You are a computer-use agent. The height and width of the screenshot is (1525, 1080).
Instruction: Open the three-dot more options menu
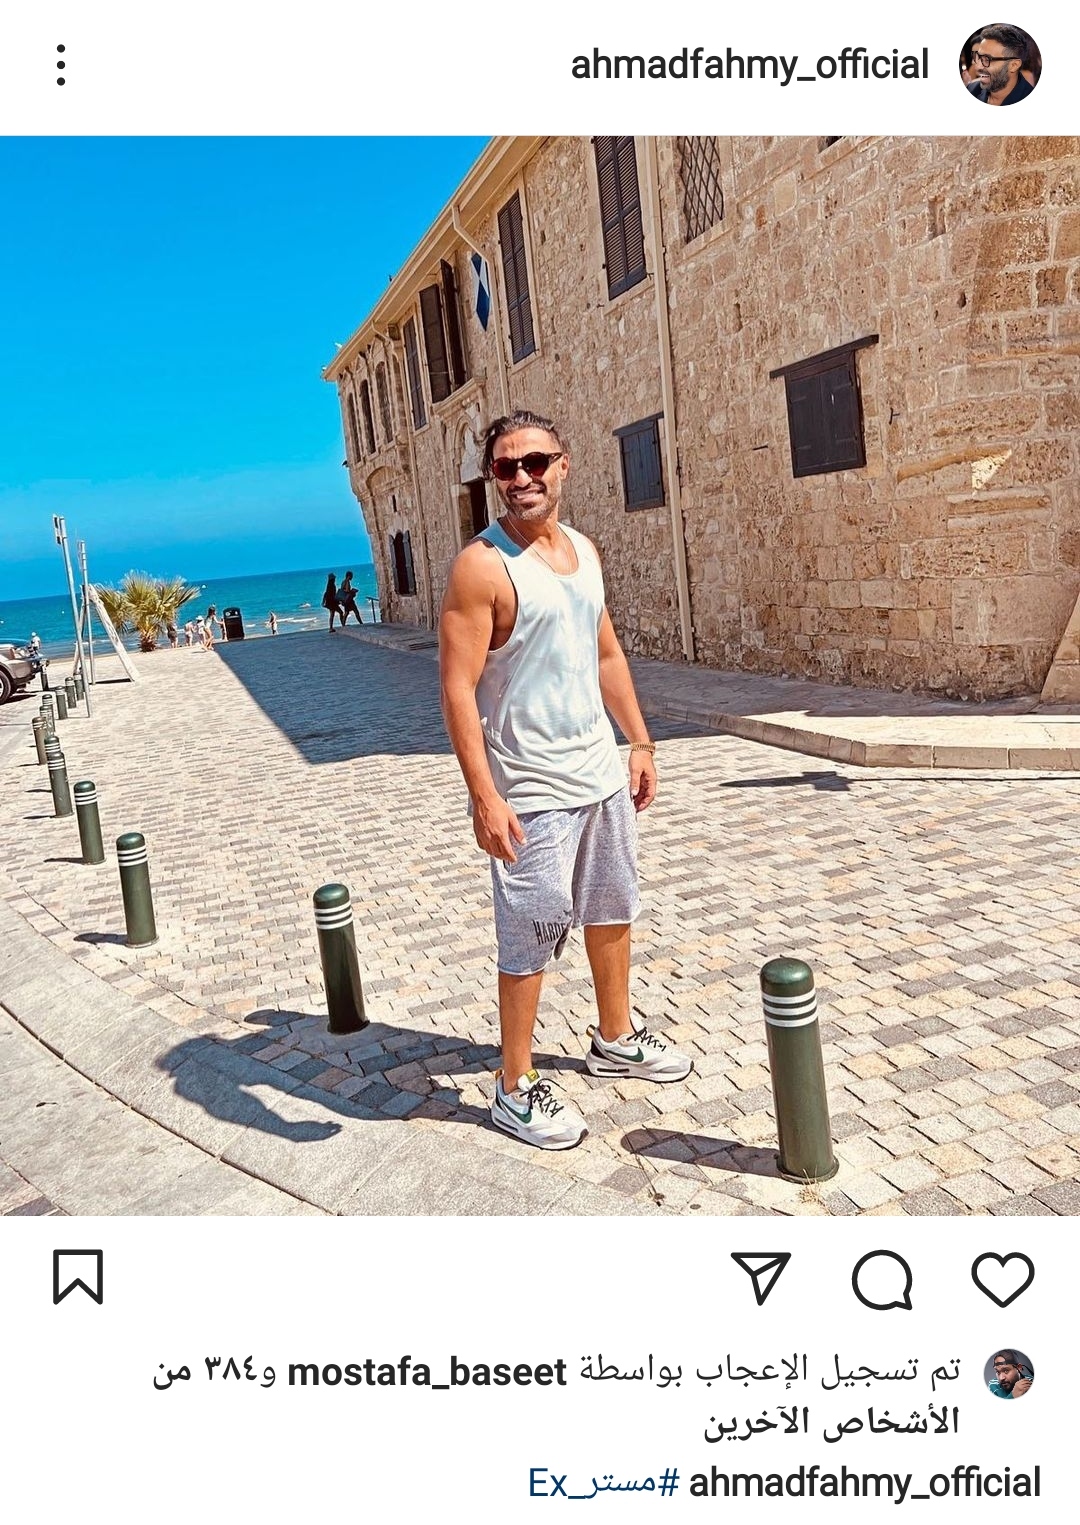pyautogui.click(x=61, y=65)
